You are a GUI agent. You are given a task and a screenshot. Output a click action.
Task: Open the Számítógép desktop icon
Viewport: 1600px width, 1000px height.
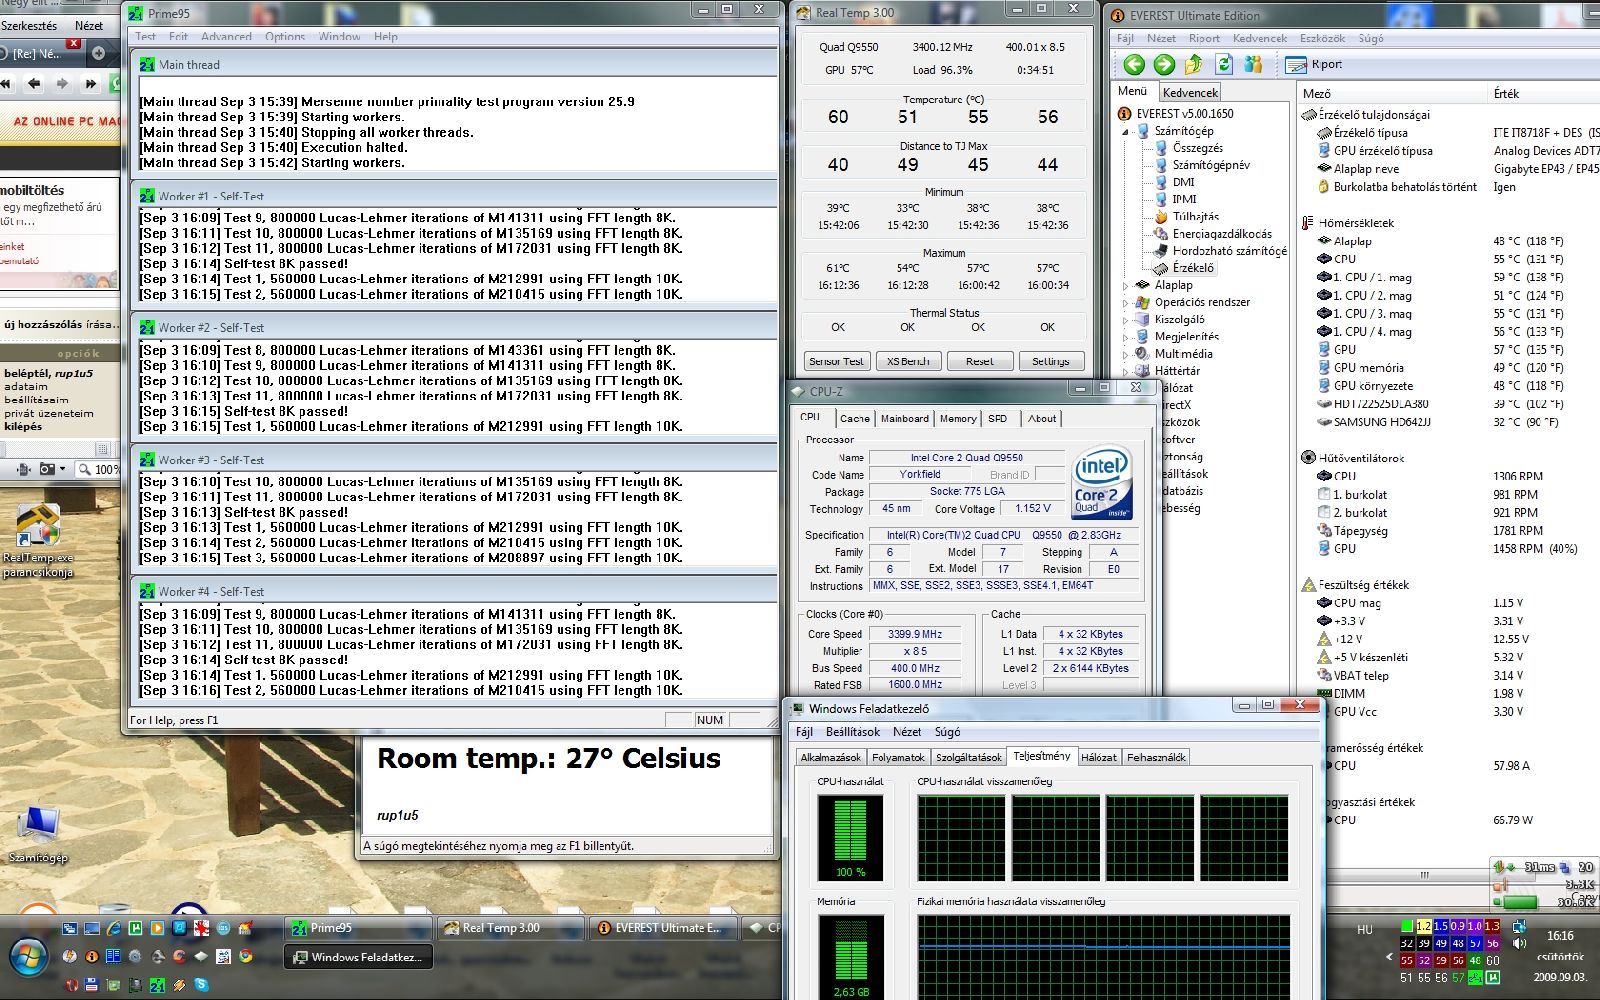point(37,835)
